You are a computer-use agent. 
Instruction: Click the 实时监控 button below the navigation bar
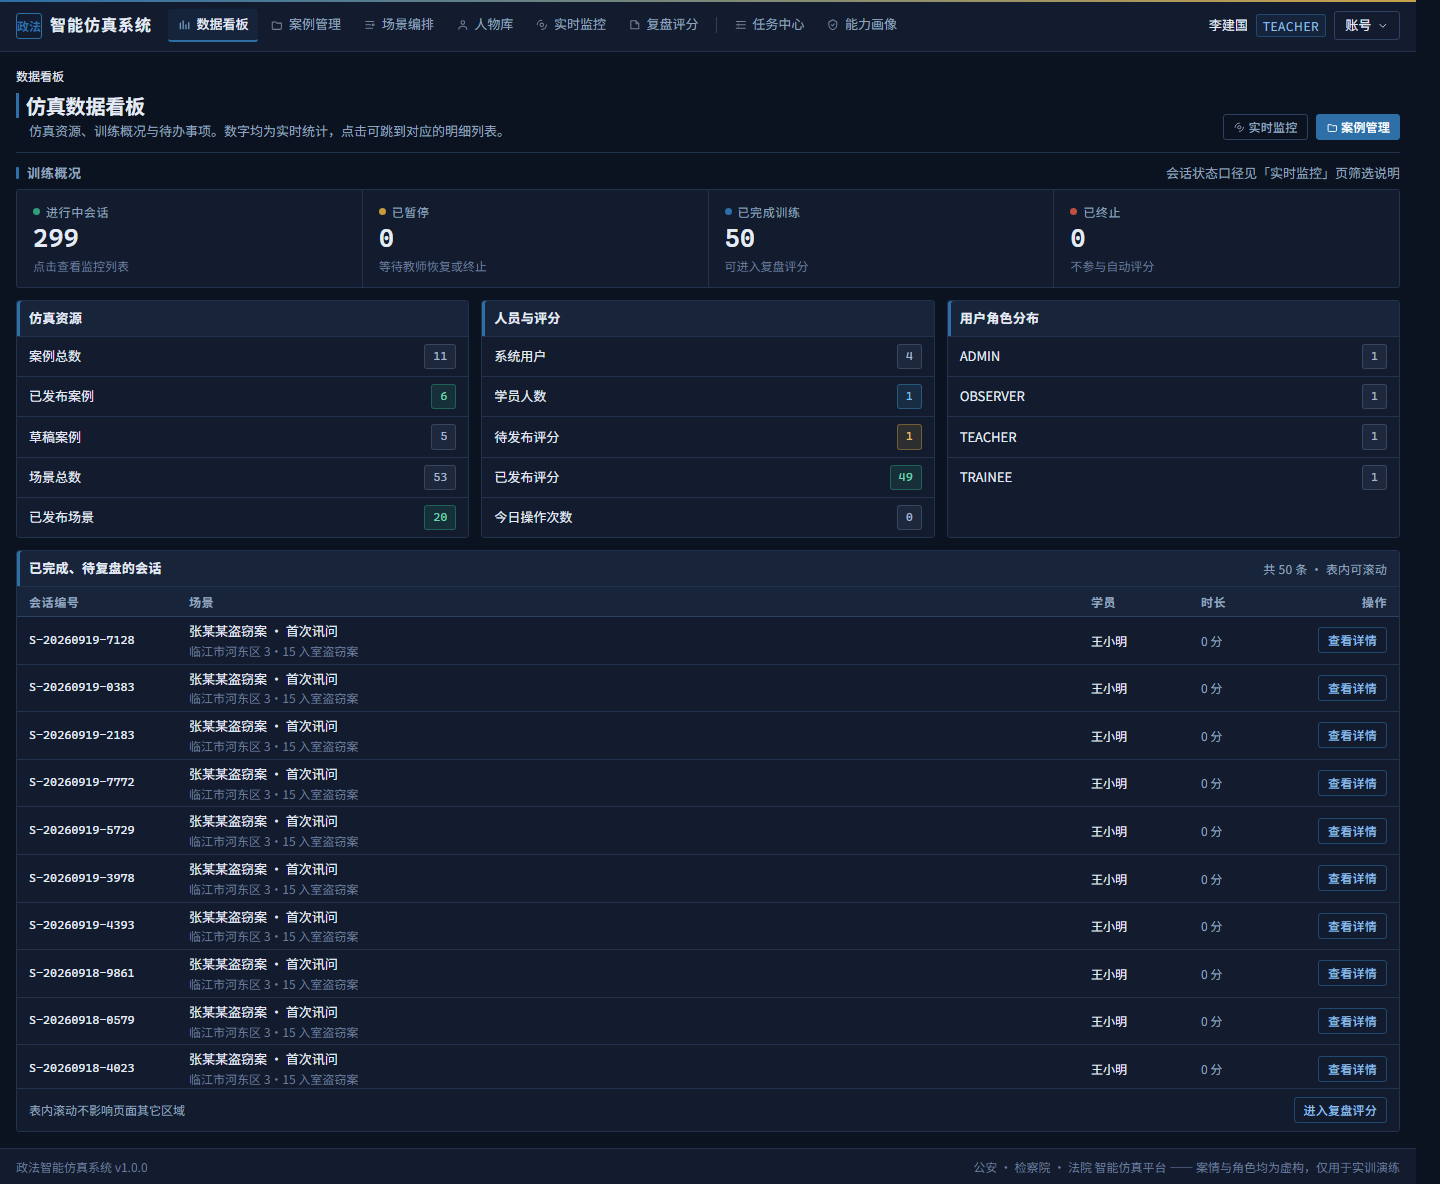1265,127
